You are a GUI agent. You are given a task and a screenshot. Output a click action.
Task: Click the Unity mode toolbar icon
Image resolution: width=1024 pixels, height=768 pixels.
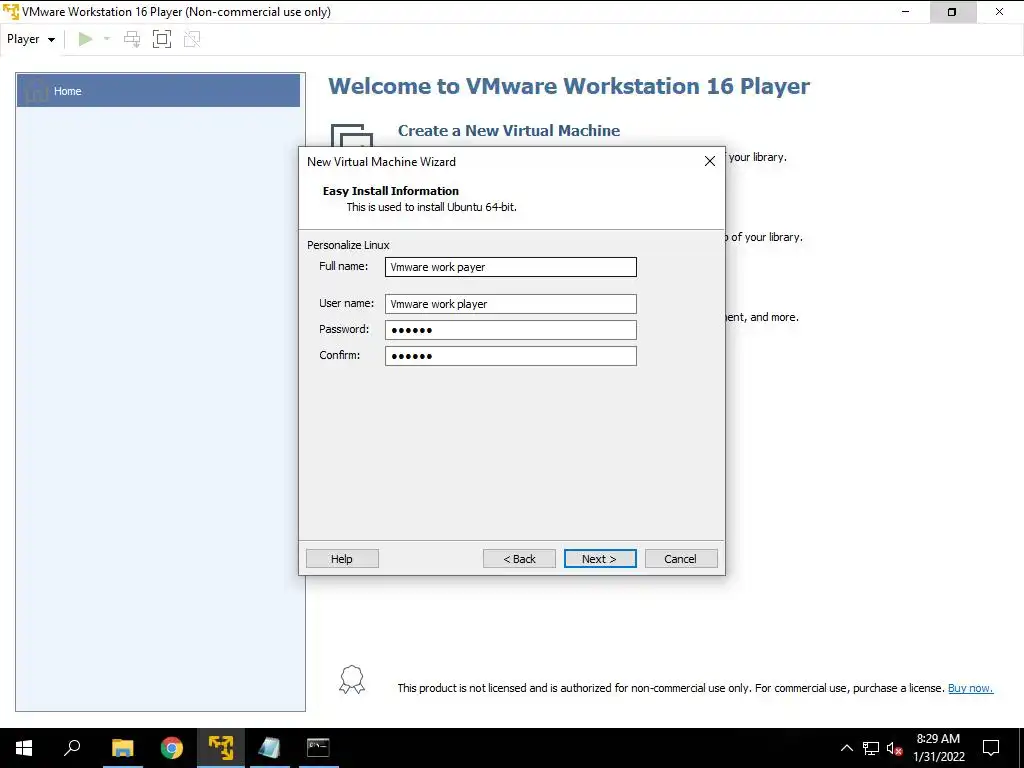click(192, 39)
